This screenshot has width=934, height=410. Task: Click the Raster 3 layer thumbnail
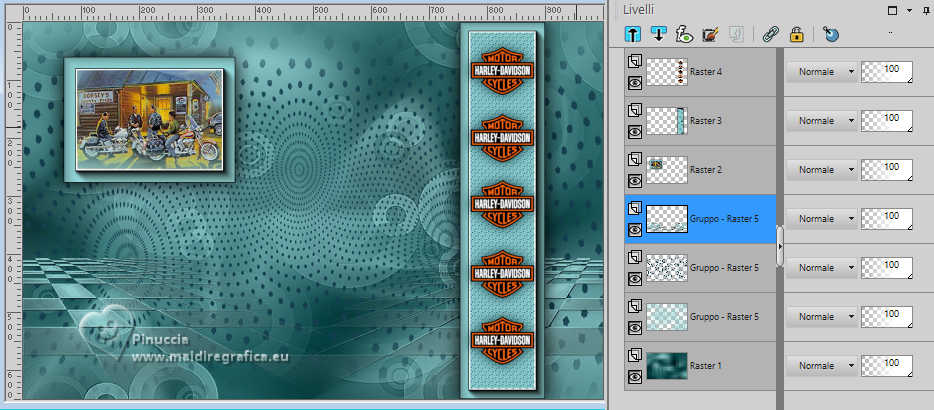(667, 120)
